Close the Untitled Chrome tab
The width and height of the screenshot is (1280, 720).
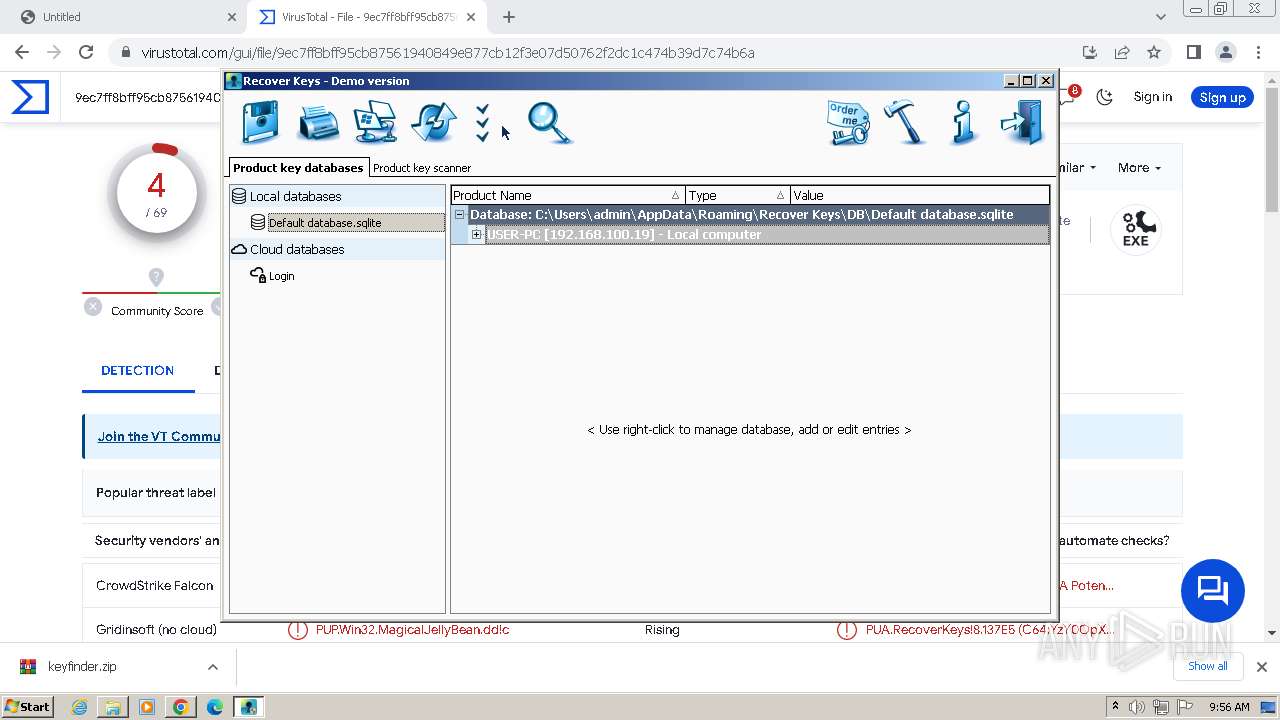pos(232,17)
